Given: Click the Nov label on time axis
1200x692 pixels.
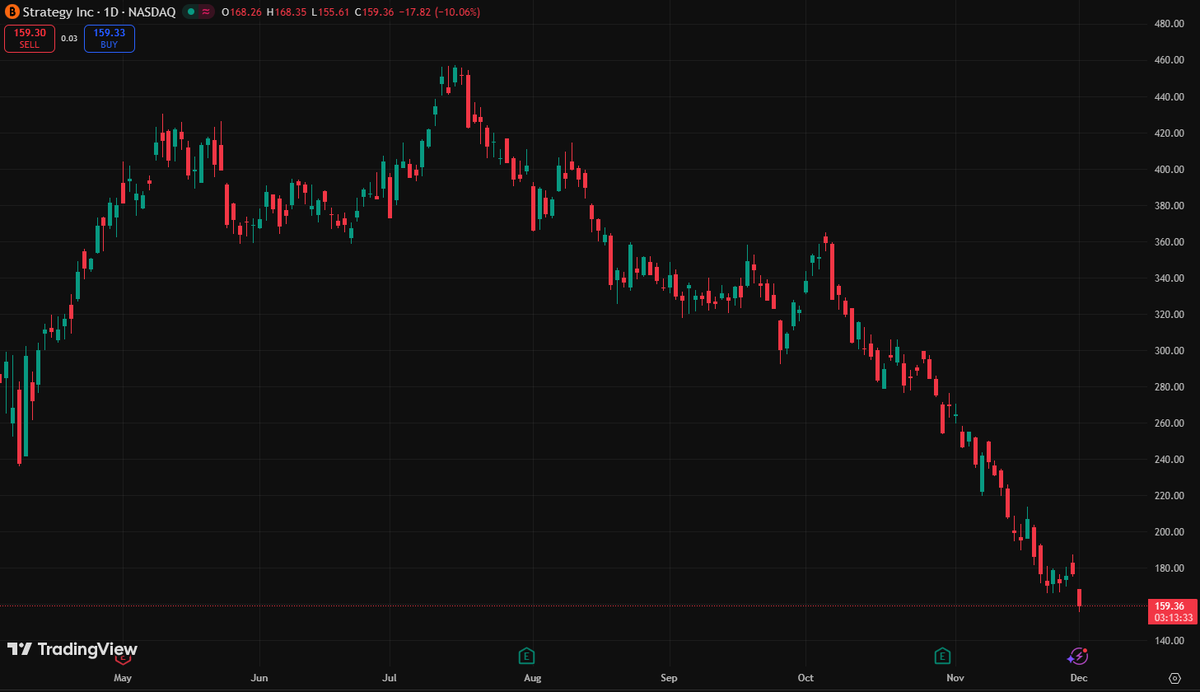Looking at the screenshot, I should point(955,678).
